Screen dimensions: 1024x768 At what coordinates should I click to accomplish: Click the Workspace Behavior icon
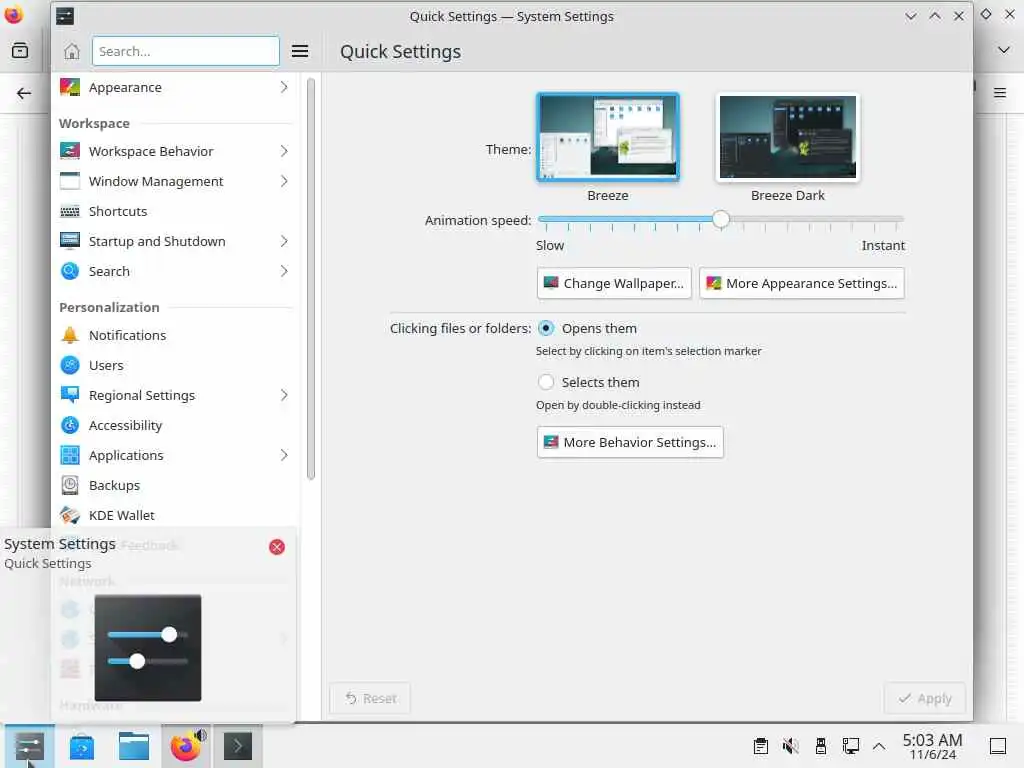point(70,151)
